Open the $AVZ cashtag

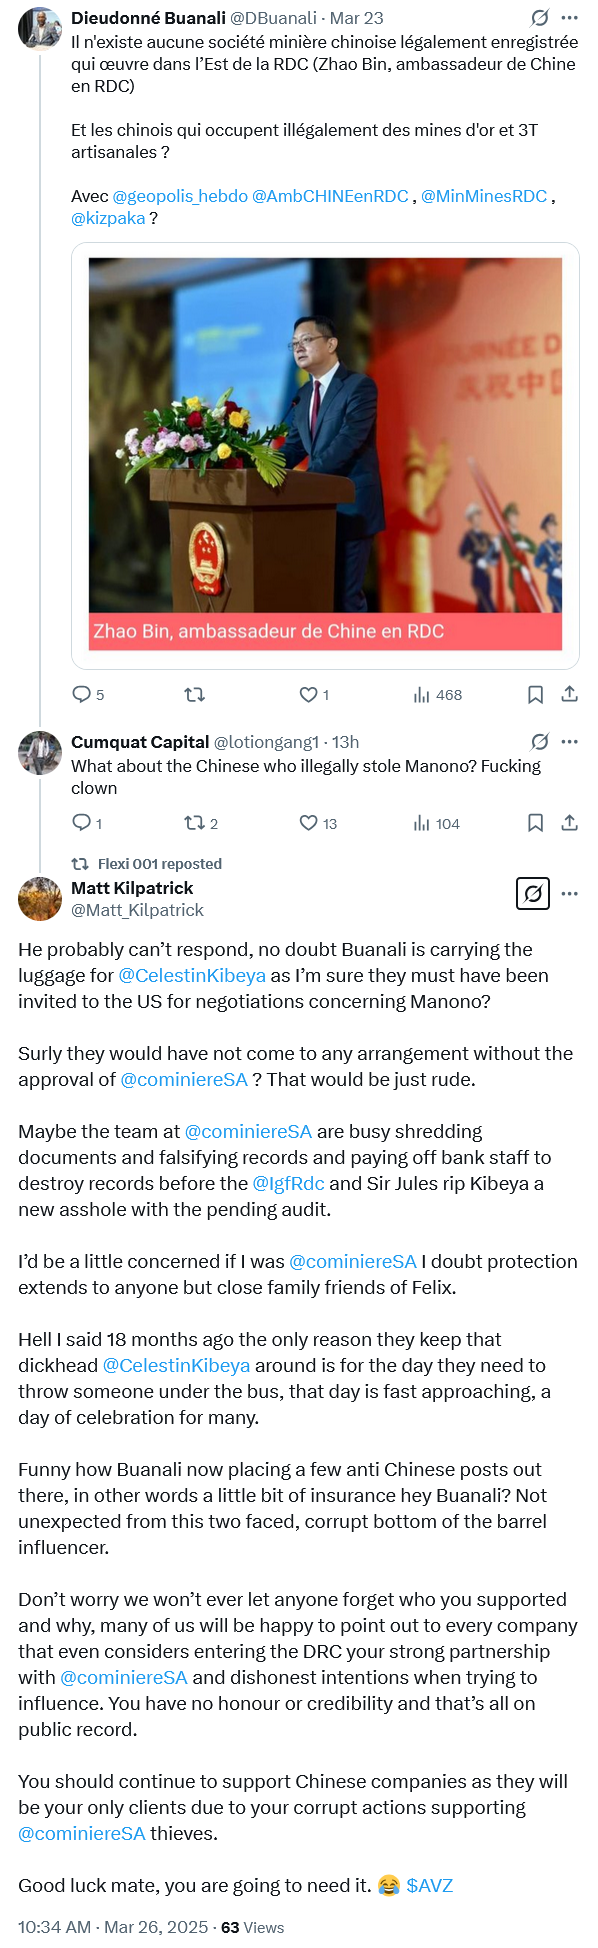click(429, 1885)
